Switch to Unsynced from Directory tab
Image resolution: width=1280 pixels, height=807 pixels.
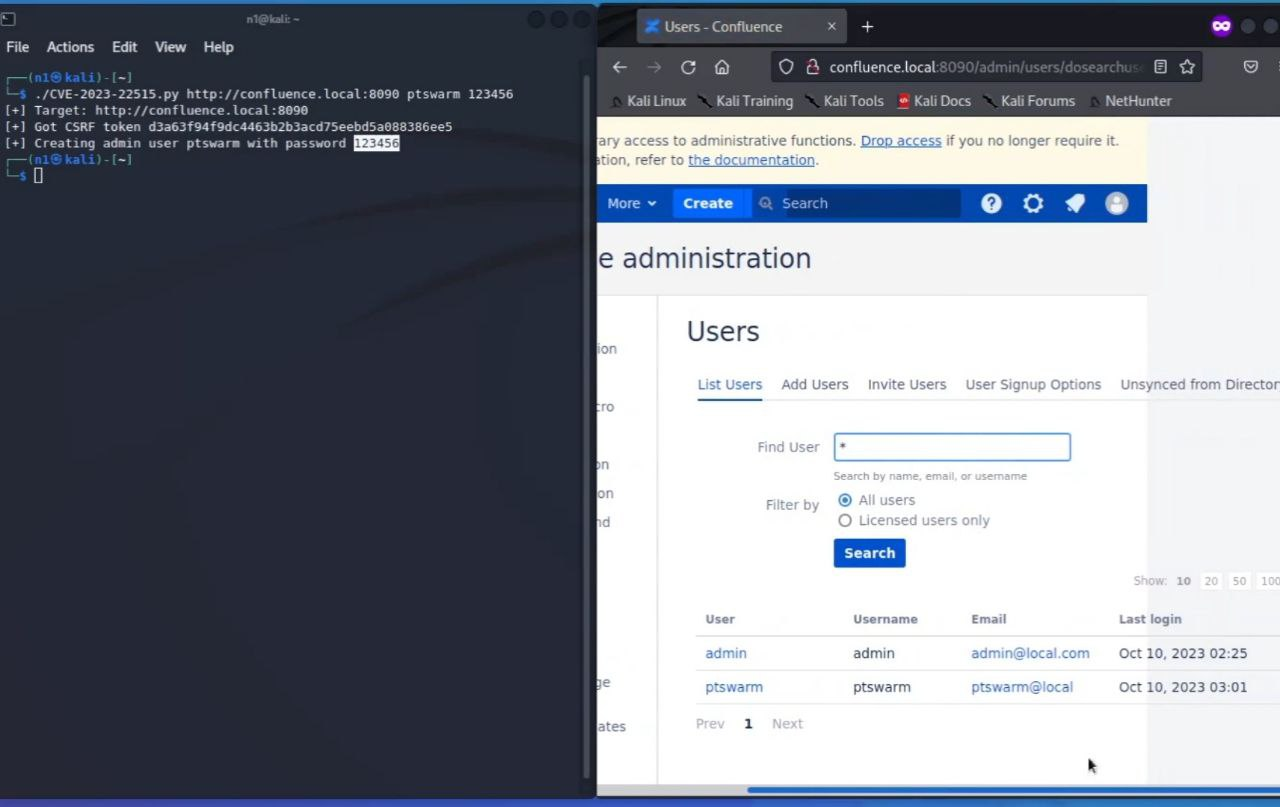pos(1200,384)
